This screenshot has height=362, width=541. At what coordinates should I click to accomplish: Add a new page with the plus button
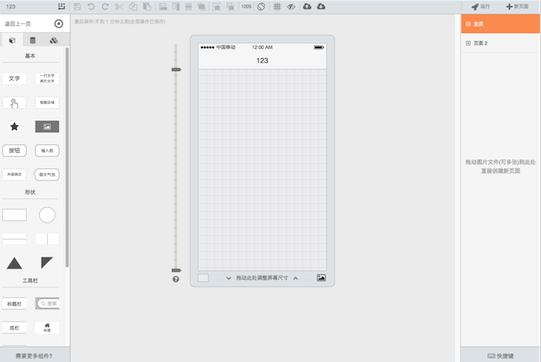[x=517, y=7]
